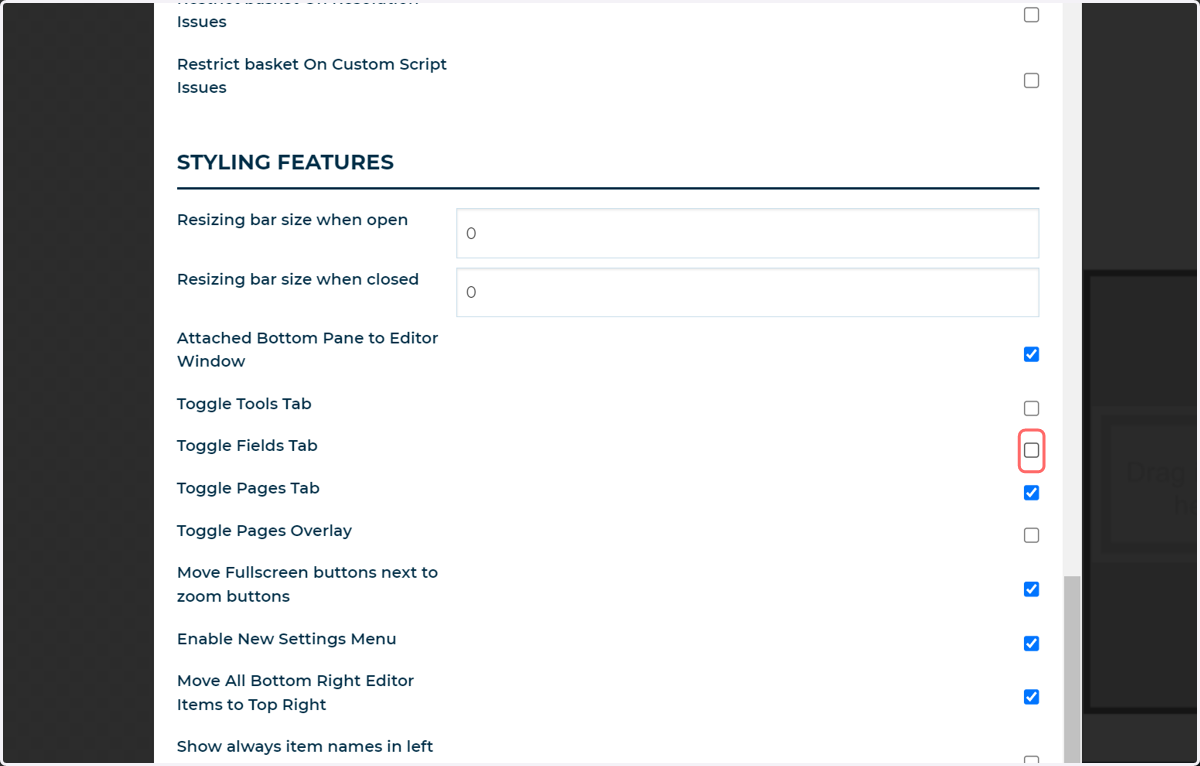
Task: Click the Attached Bottom Pane to Editor label
Action: [307, 350]
